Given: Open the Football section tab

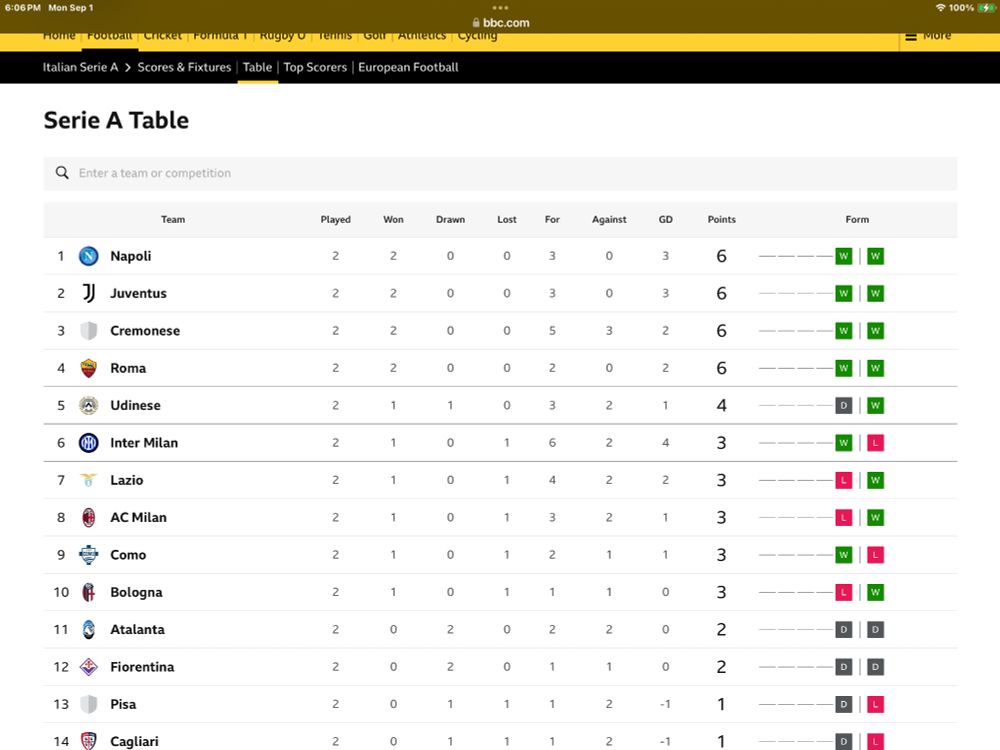Looking at the screenshot, I should click(x=110, y=36).
